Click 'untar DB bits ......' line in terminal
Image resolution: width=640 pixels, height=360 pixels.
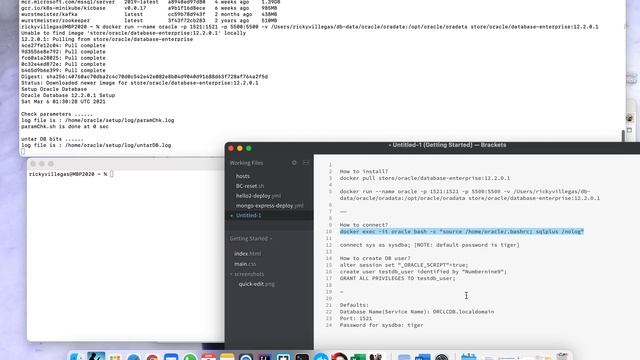52,139
